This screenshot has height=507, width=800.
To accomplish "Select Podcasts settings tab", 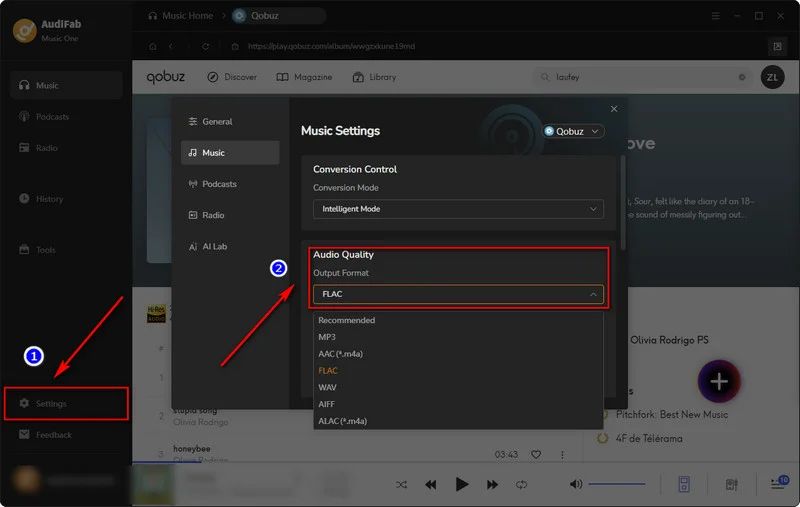I will coord(230,184).
